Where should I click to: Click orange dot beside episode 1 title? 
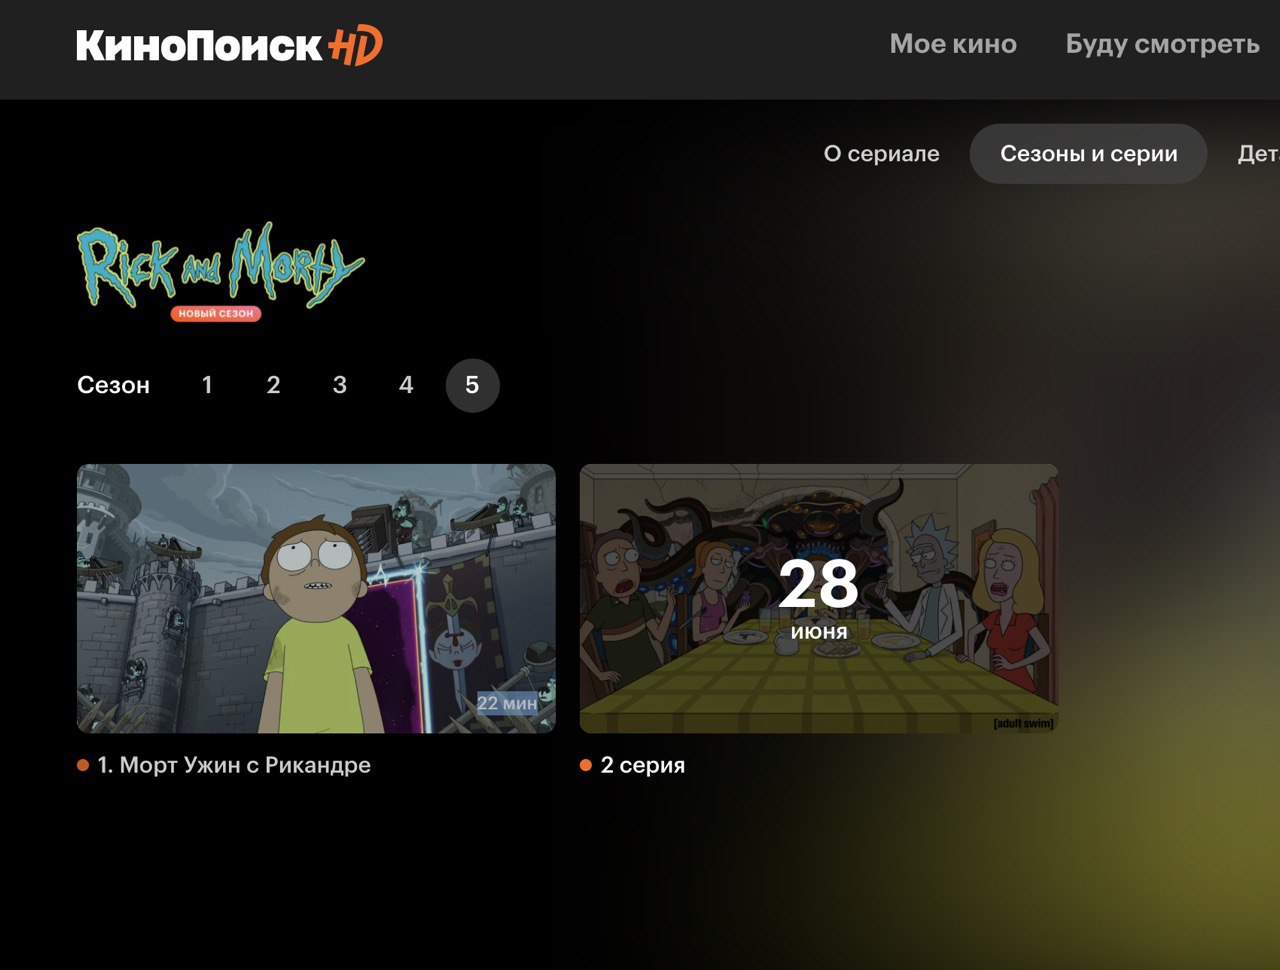coord(83,765)
